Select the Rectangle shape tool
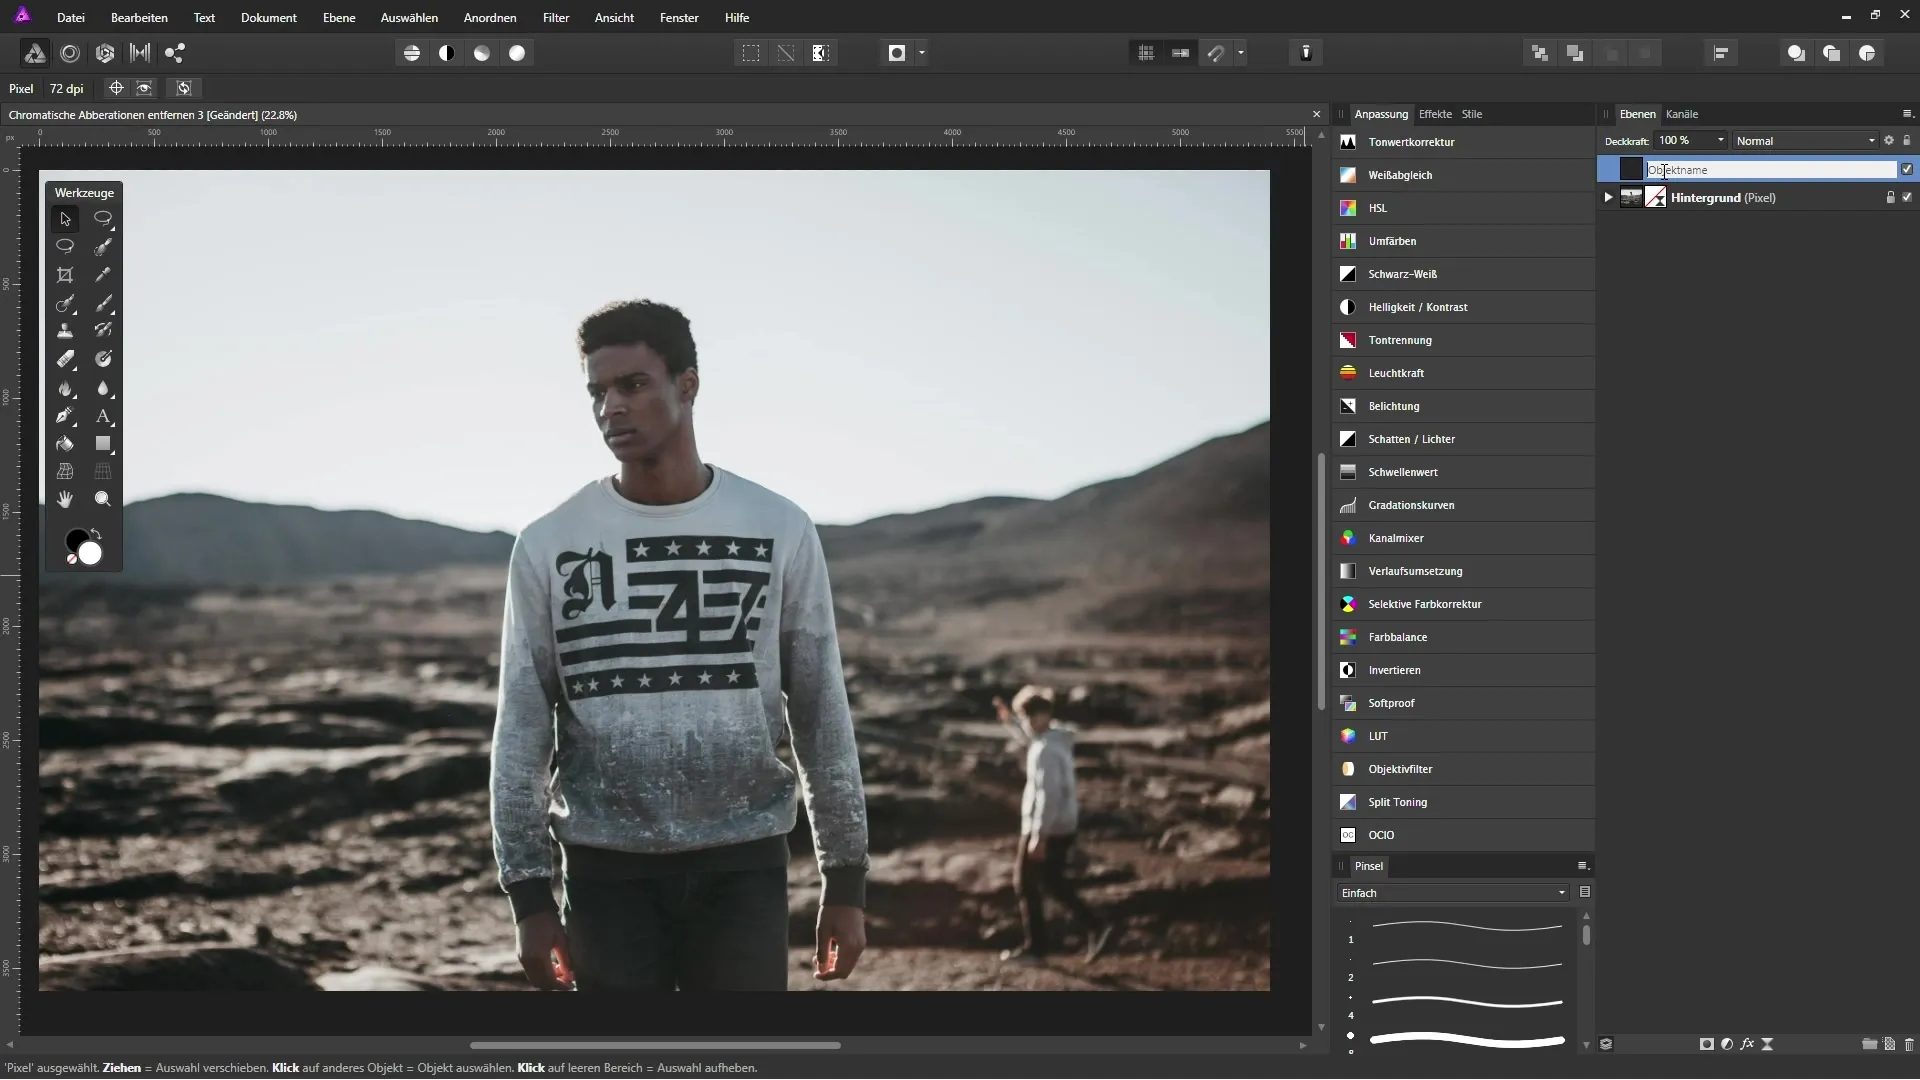The width and height of the screenshot is (1920, 1080). [x=103, y=444]
